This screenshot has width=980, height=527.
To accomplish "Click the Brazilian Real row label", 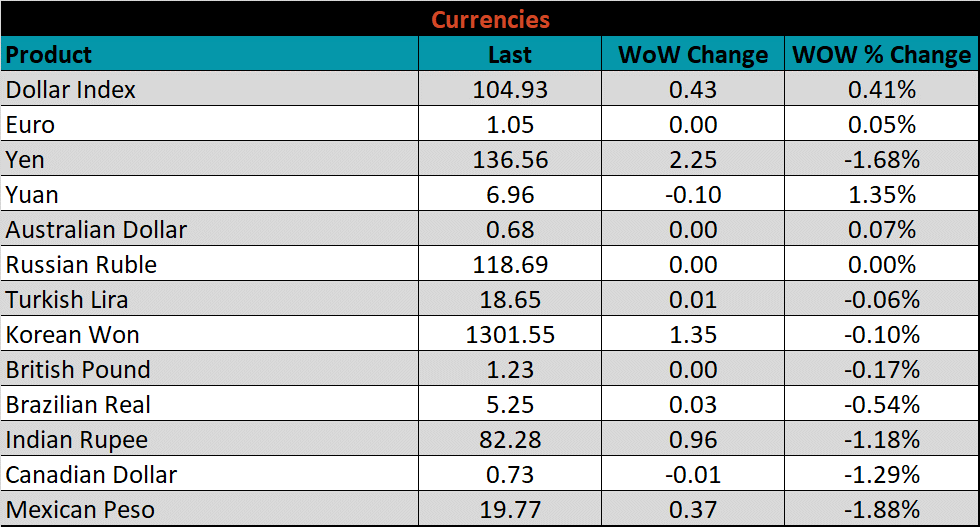I will [79, 405].
